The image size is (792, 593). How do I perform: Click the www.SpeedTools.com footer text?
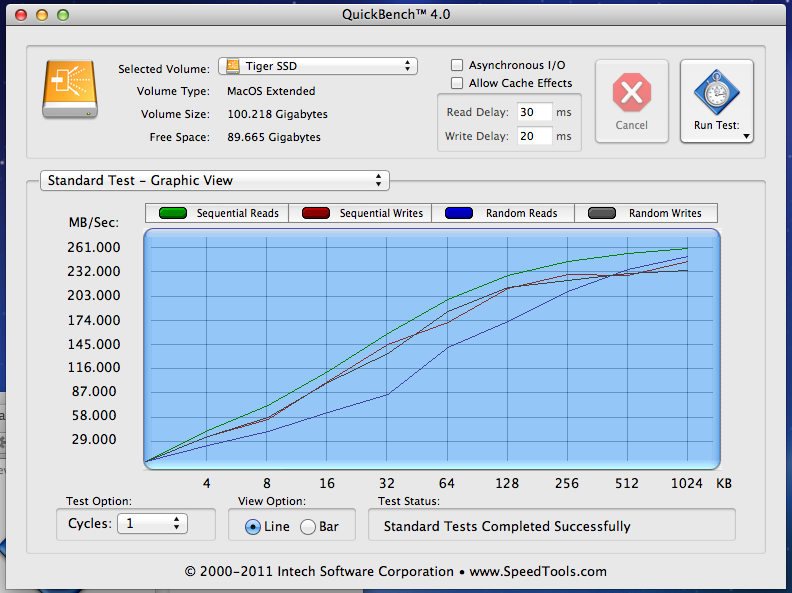click(538, 572)
